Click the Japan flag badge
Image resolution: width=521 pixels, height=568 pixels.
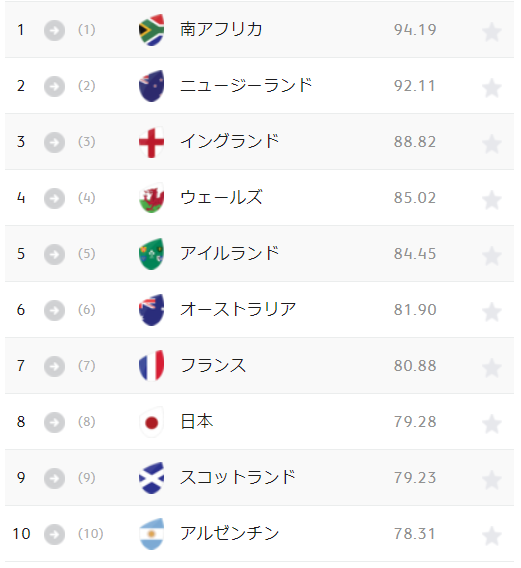click(151, 422)
